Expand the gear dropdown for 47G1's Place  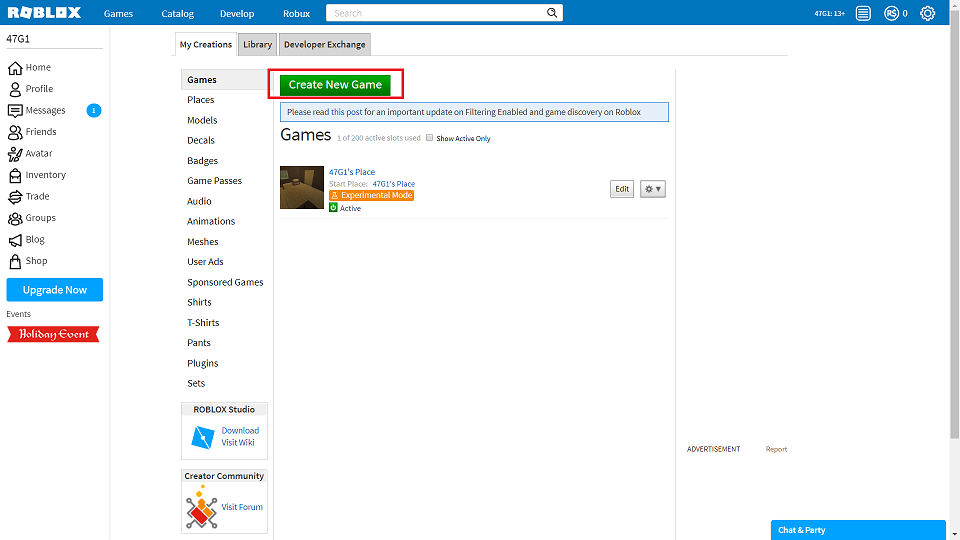[x=653, y=189]
